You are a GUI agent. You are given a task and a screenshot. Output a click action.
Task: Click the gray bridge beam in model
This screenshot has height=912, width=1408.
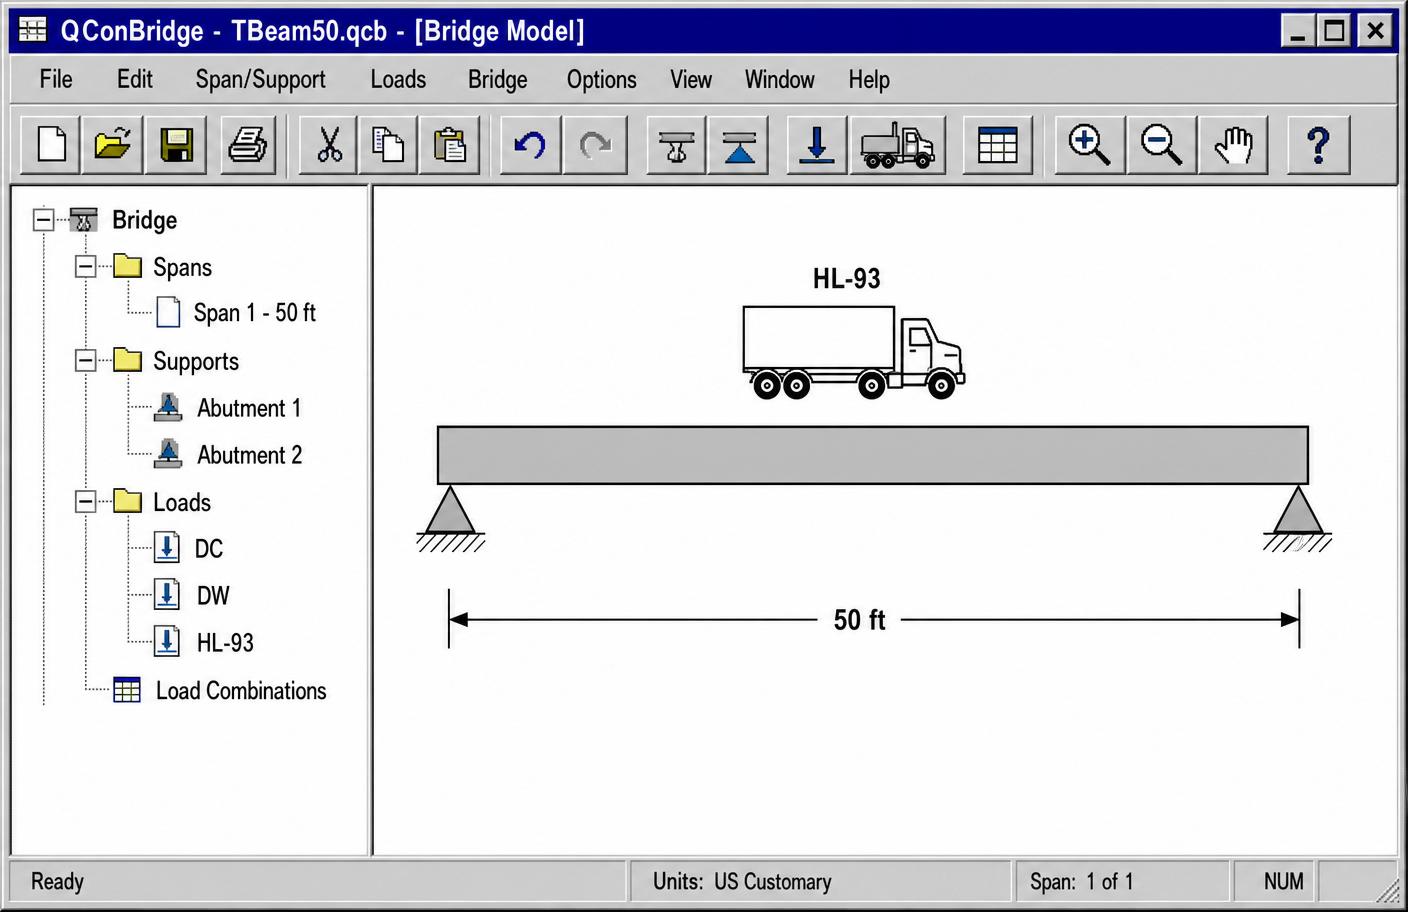(x=872, y=455)
